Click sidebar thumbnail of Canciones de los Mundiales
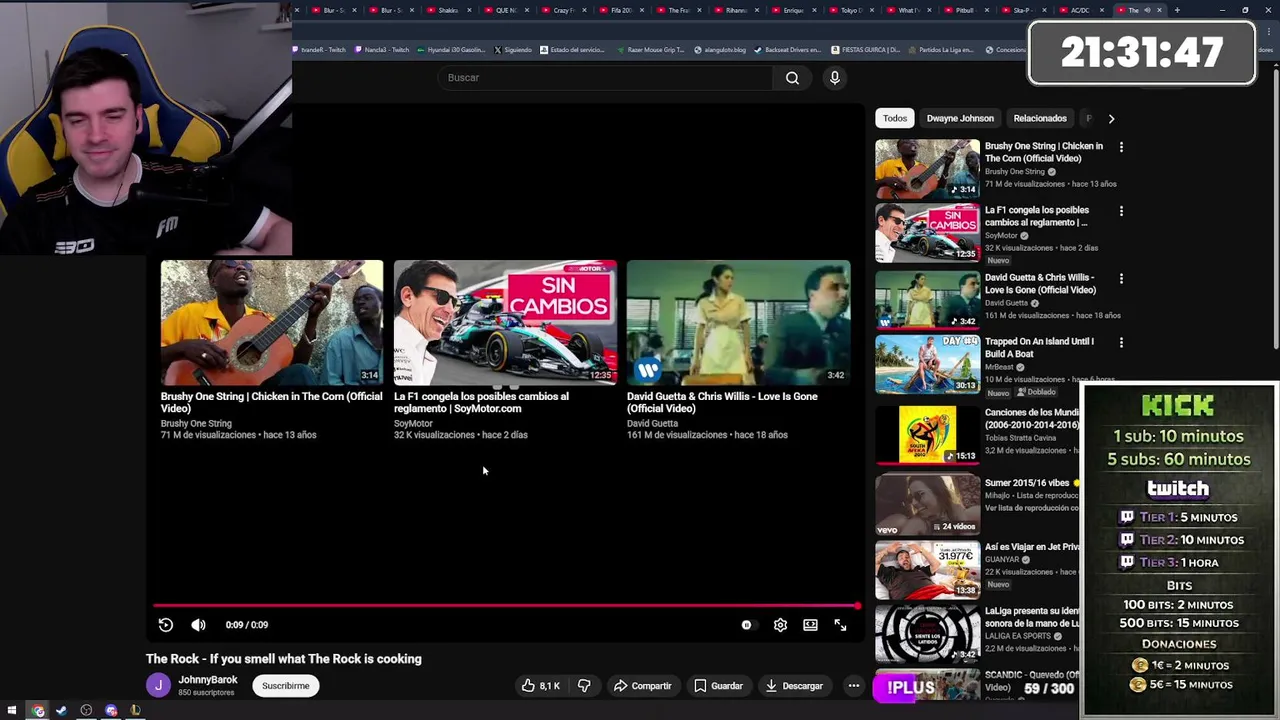The width and height of the screenshot is (1280, 720). [x=928, y=434]
